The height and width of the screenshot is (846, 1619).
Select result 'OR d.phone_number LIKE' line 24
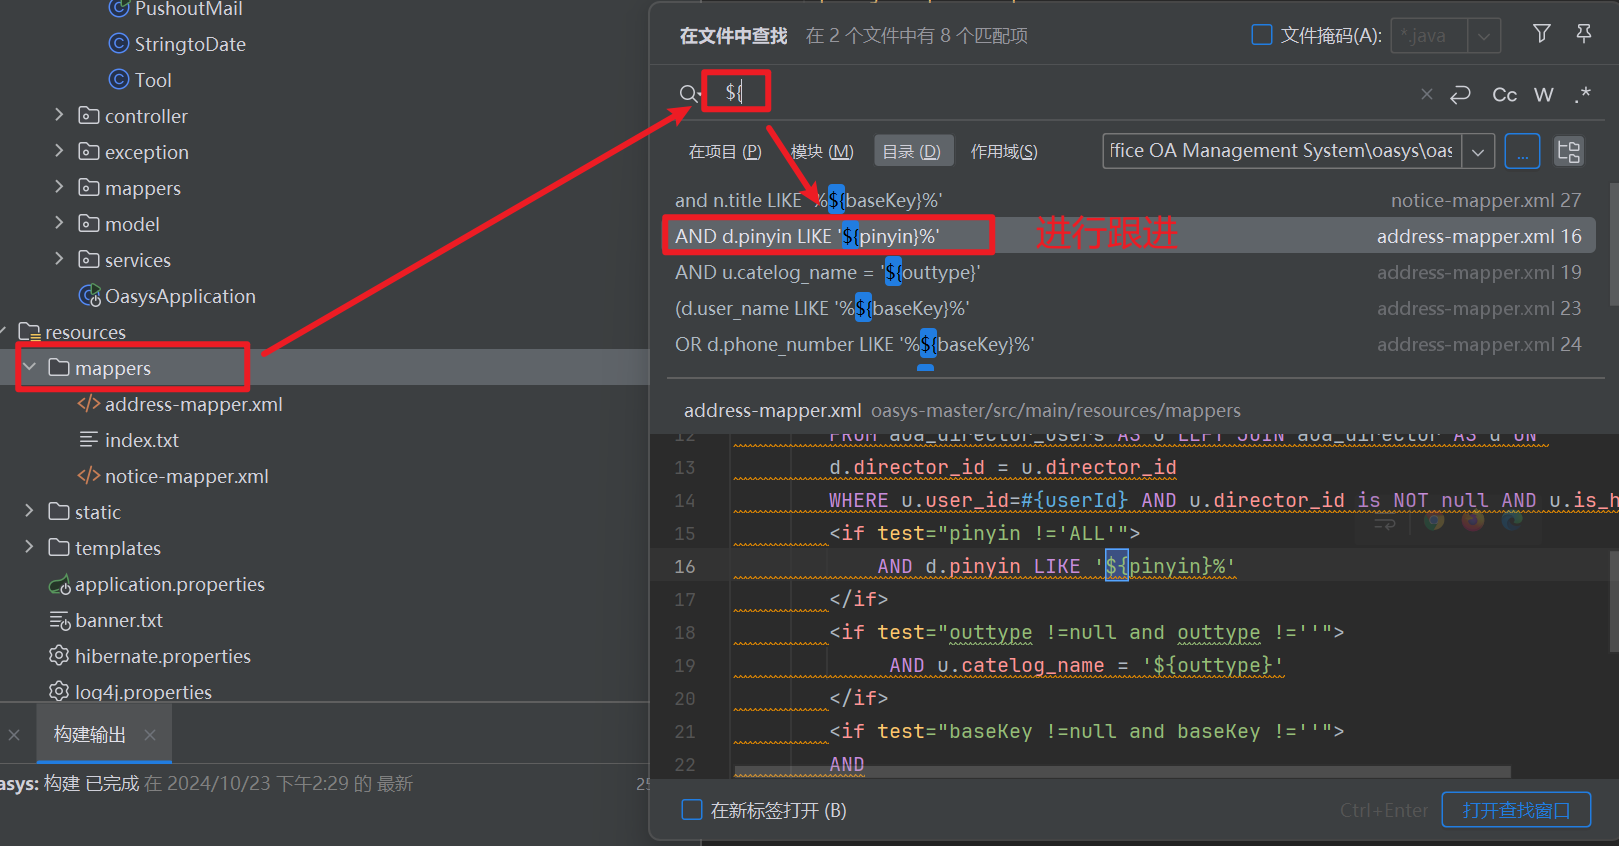pos(1128,344)
